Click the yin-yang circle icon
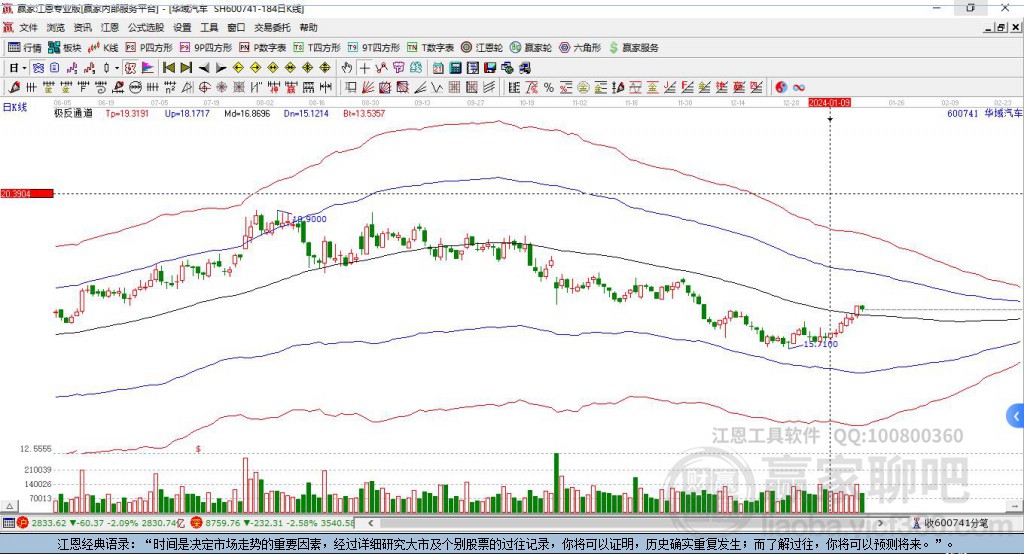The width and height of the screenshot is (1024, 554). point(780,87)
